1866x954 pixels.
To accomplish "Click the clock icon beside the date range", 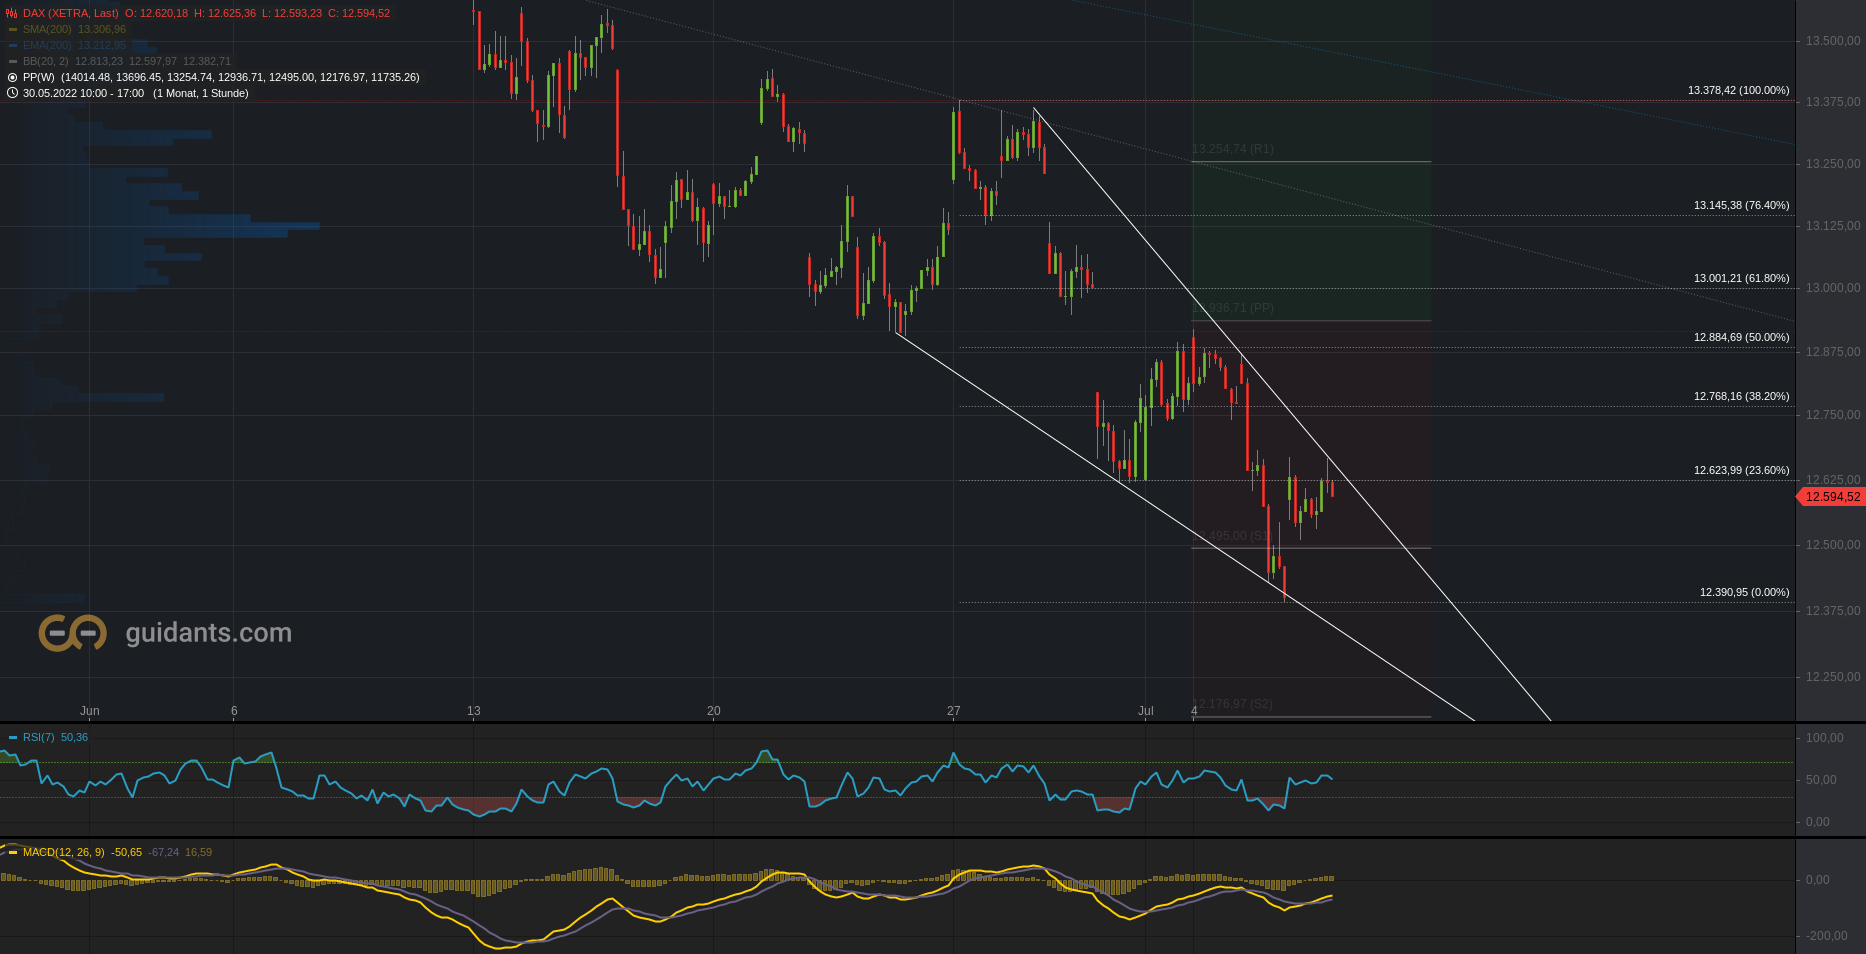I will click(13, 93).
